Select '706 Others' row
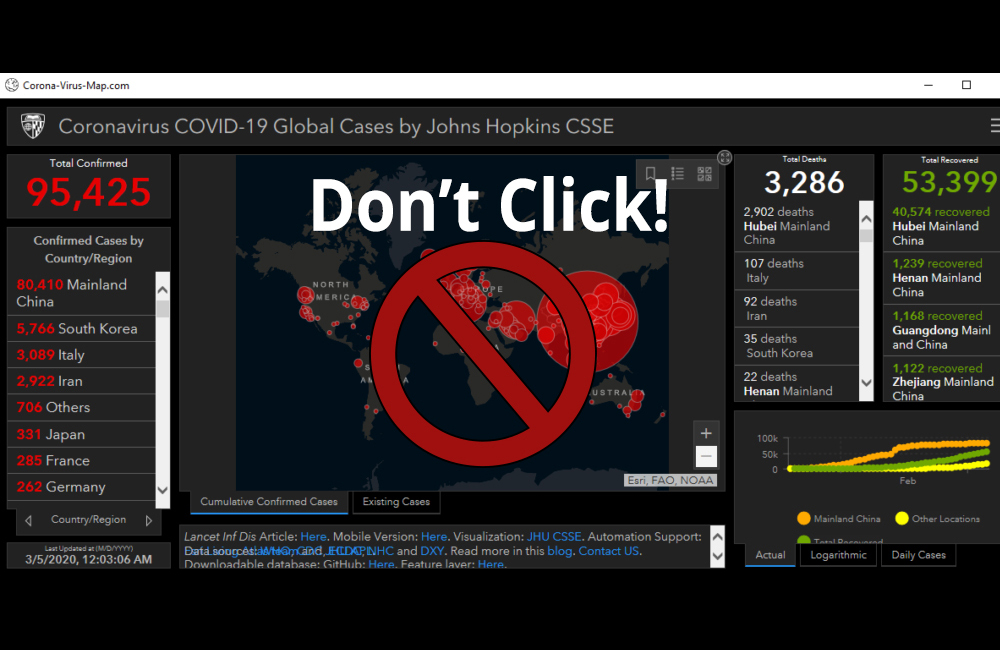 click(x=81, y=408)
